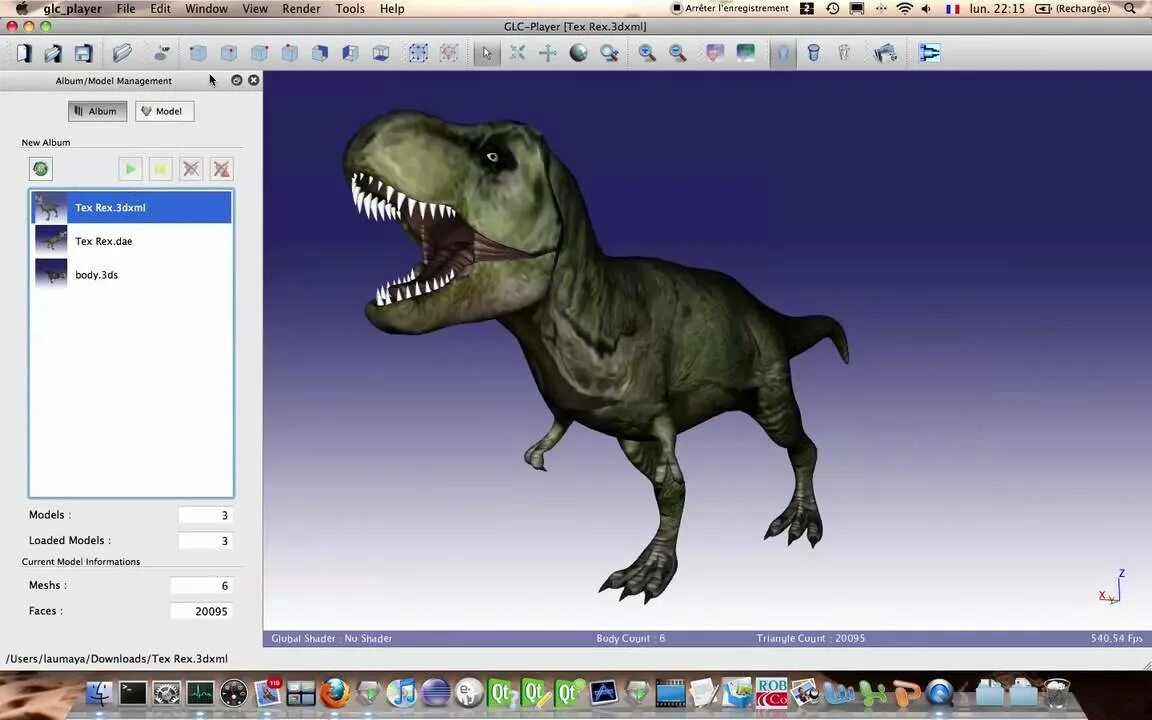Click Body Count : 6 in status bar
The image size is (1152, 720).
pyautogui.click(x=630, y=638)
